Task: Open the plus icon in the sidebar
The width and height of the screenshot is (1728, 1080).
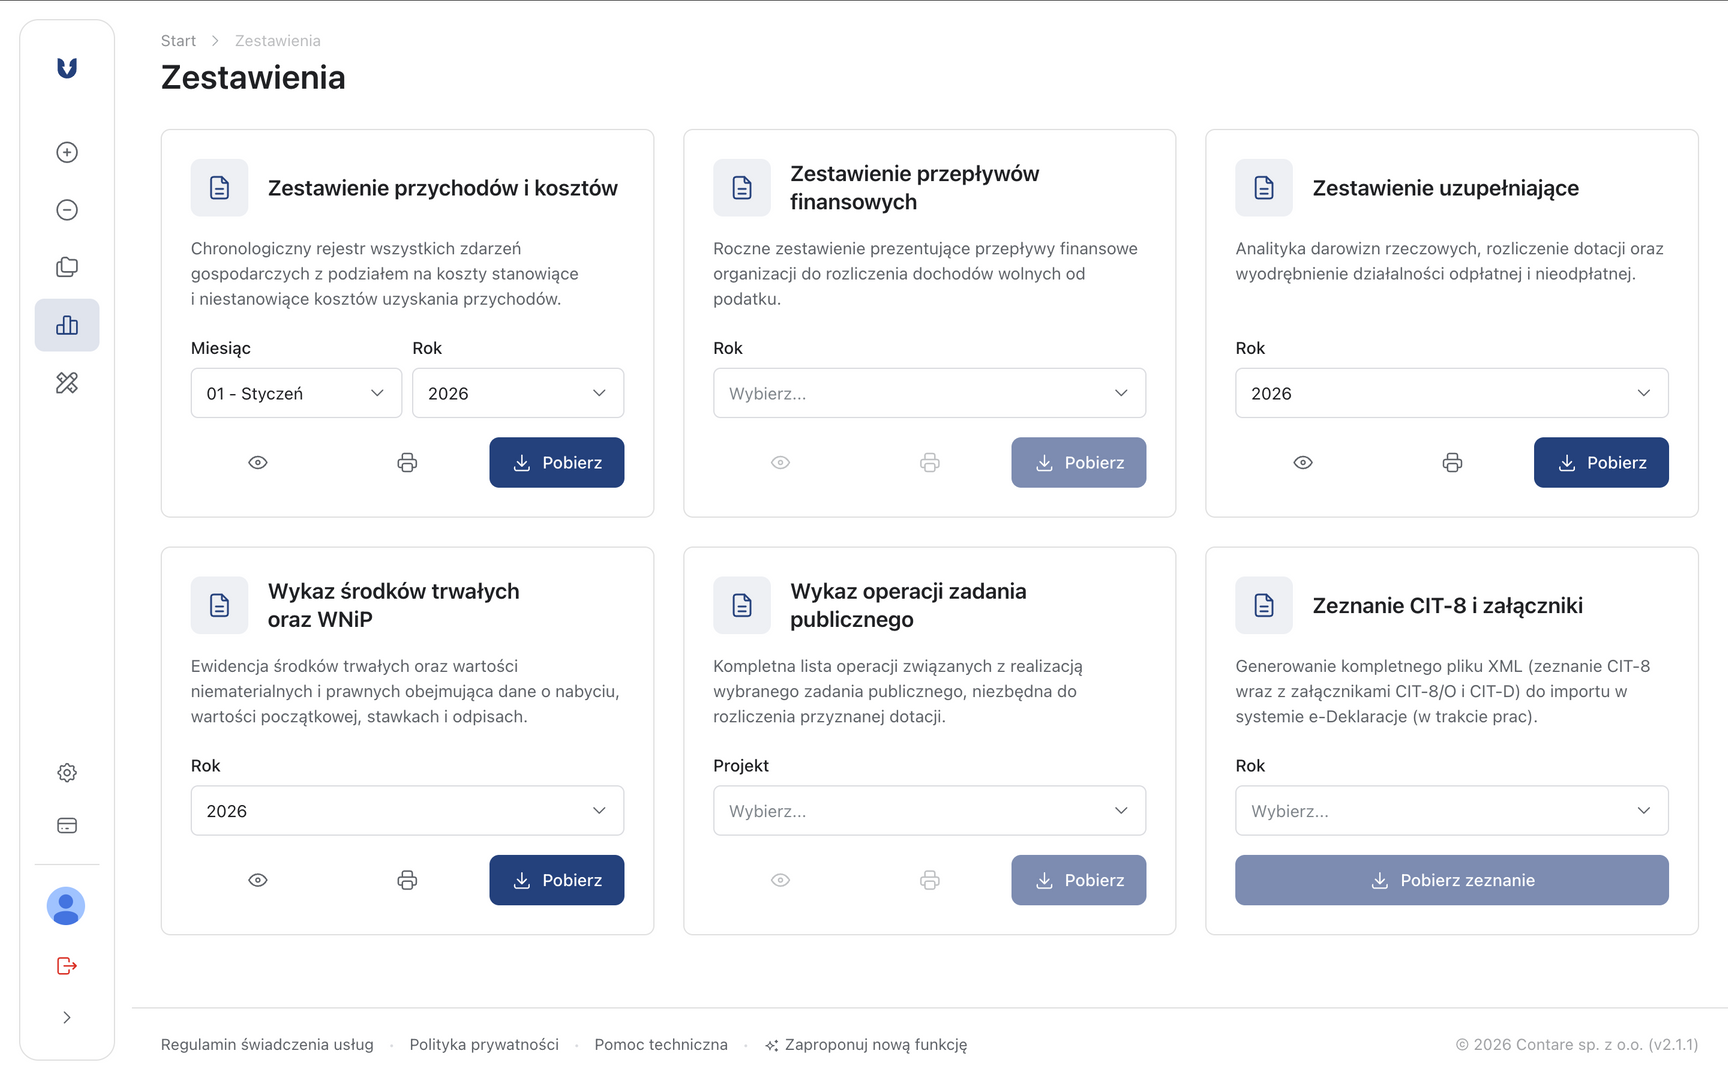Action: tap(66, 152)
